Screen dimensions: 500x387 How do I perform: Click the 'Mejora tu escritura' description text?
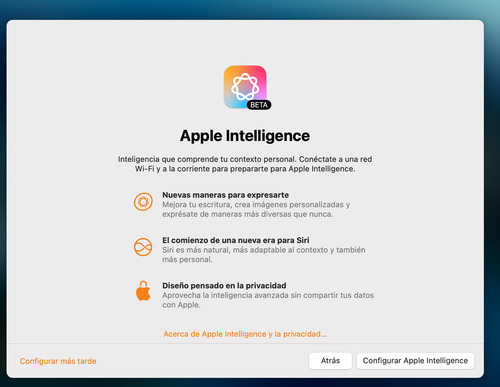[256, 209]
